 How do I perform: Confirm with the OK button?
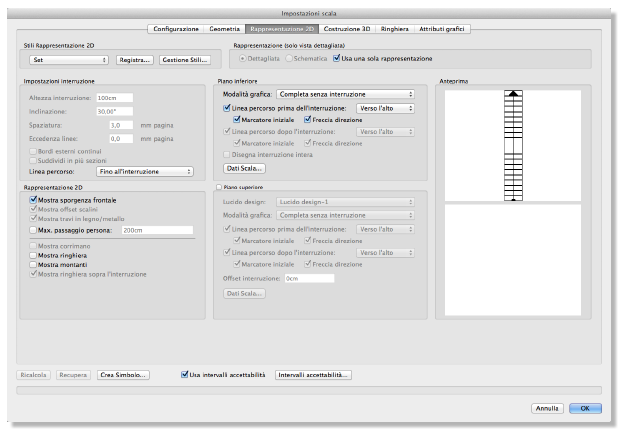click(585, 409)
